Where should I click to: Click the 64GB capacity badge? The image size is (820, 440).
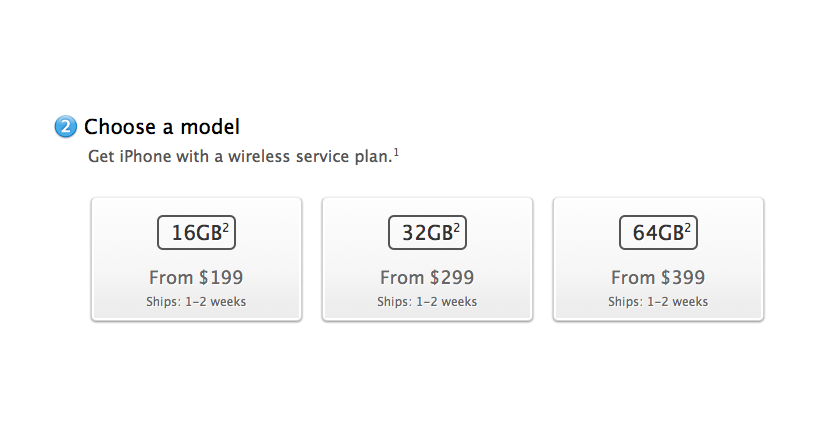(658, 232)
